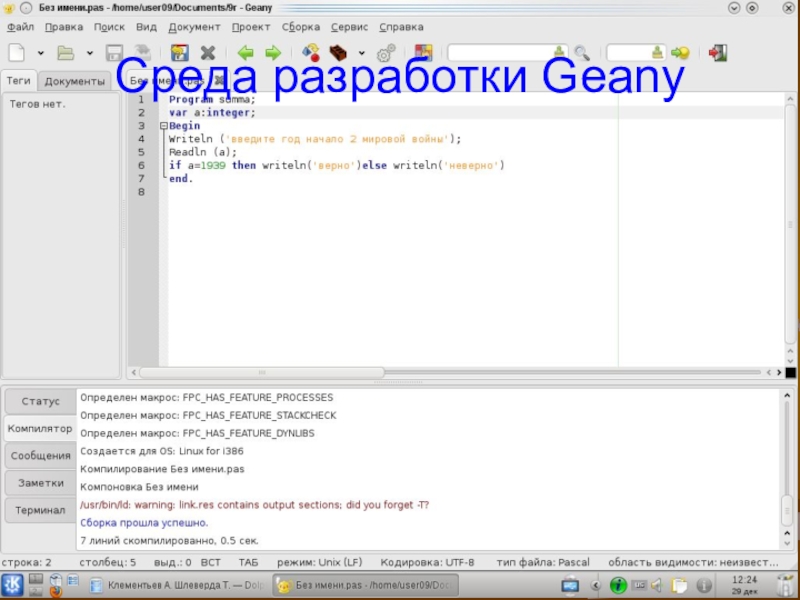800x600 pixels.
Task: Navigate back with green left arrow
Action: click(x=245, y=53)
